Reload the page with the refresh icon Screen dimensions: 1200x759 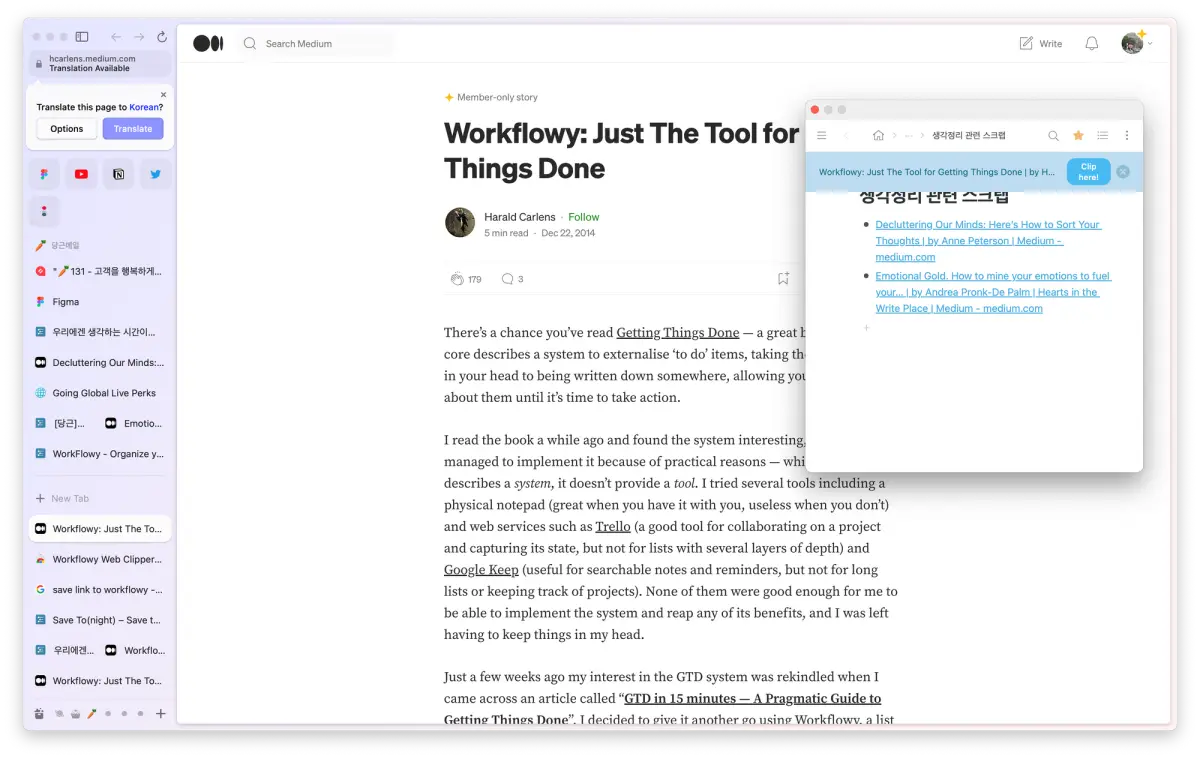click(x=162, y=37)
